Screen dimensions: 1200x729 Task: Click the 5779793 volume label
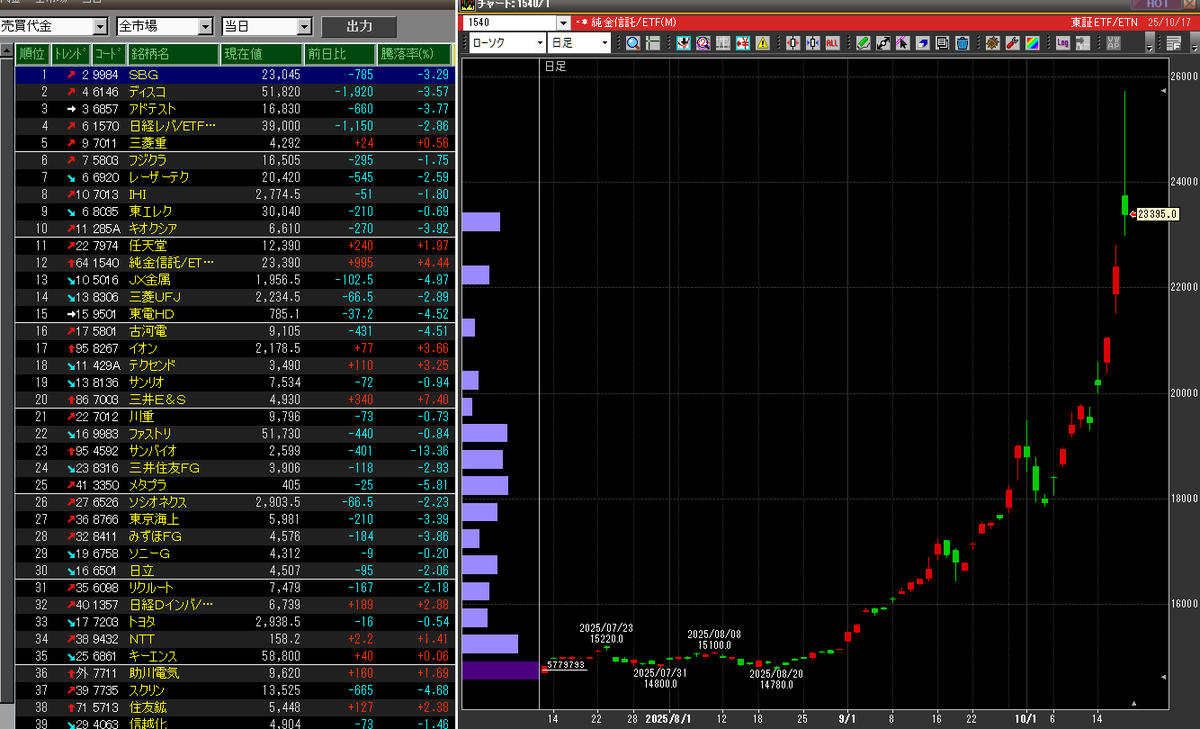pyautogui.click(x=566, y=664)
